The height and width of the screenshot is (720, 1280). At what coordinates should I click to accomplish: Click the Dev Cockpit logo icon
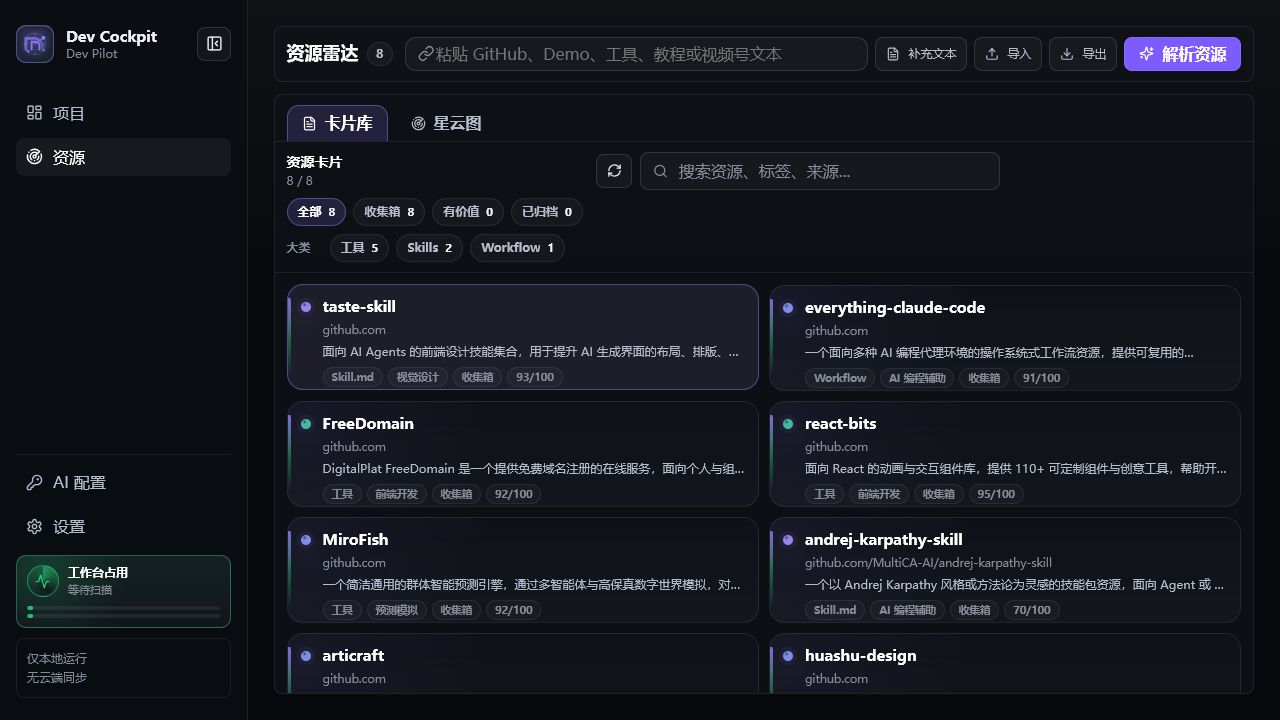(x=35, y=44)
